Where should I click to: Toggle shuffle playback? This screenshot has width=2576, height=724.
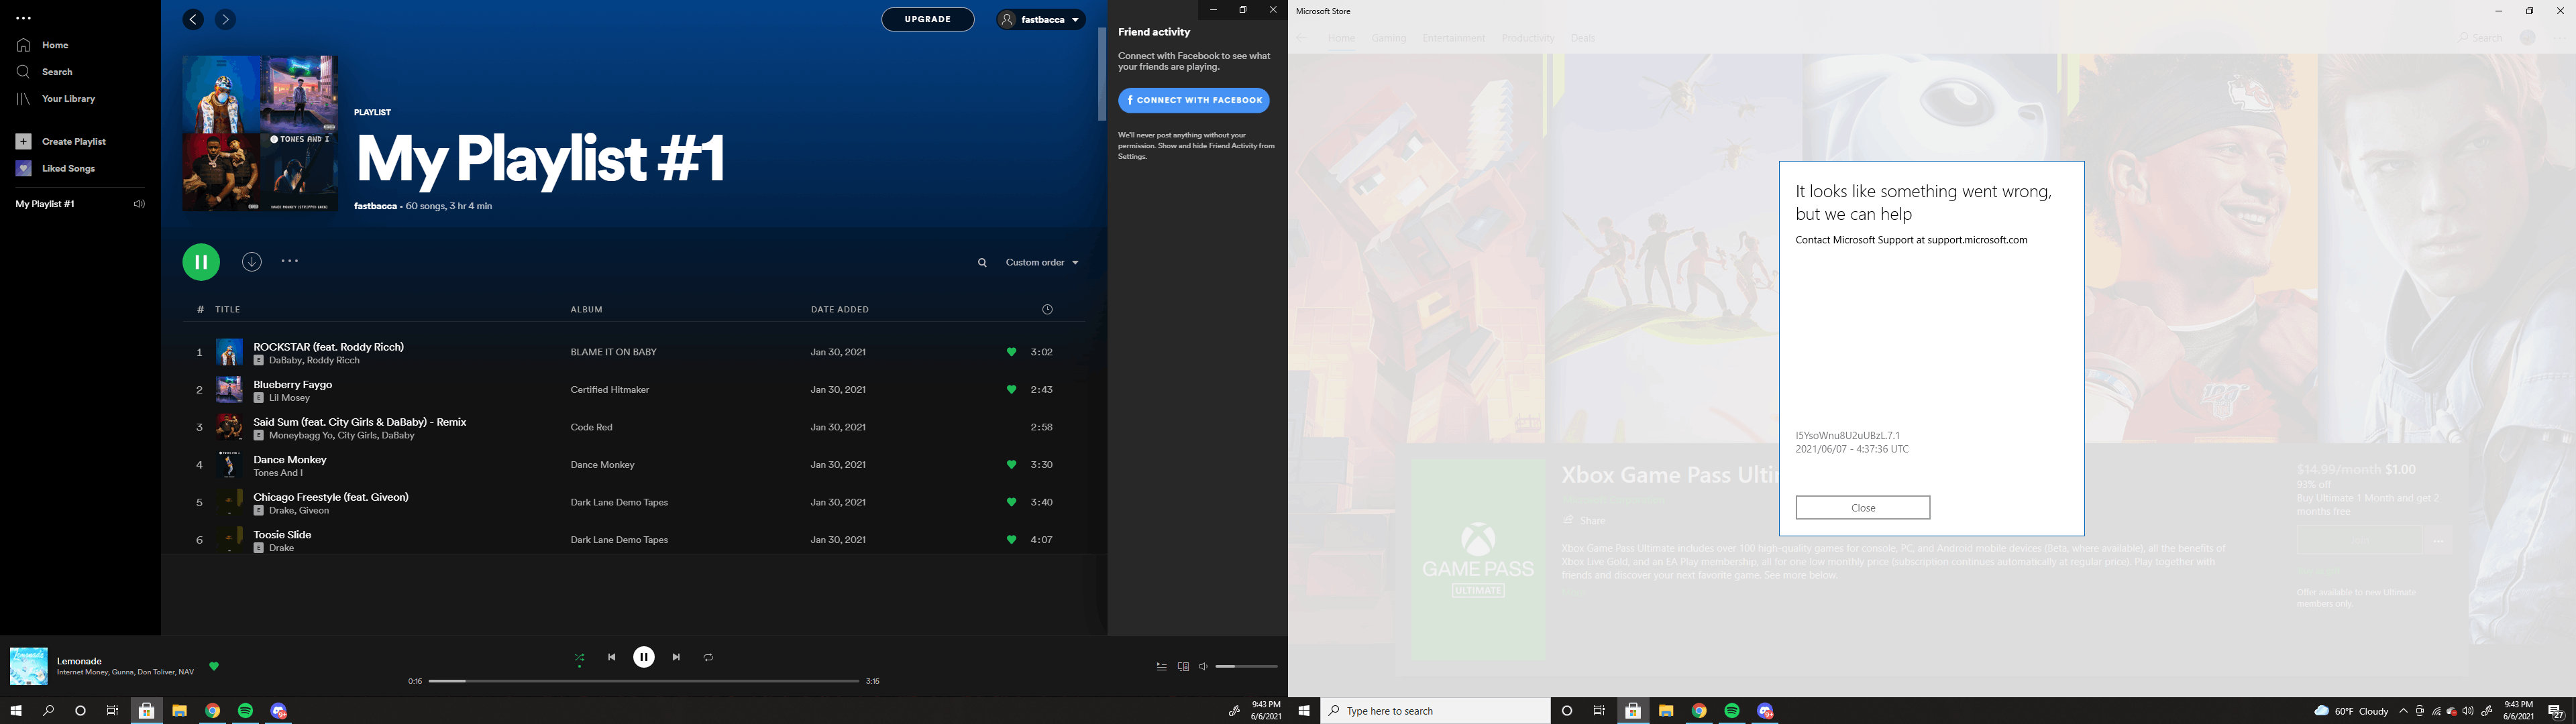(579, 657)
